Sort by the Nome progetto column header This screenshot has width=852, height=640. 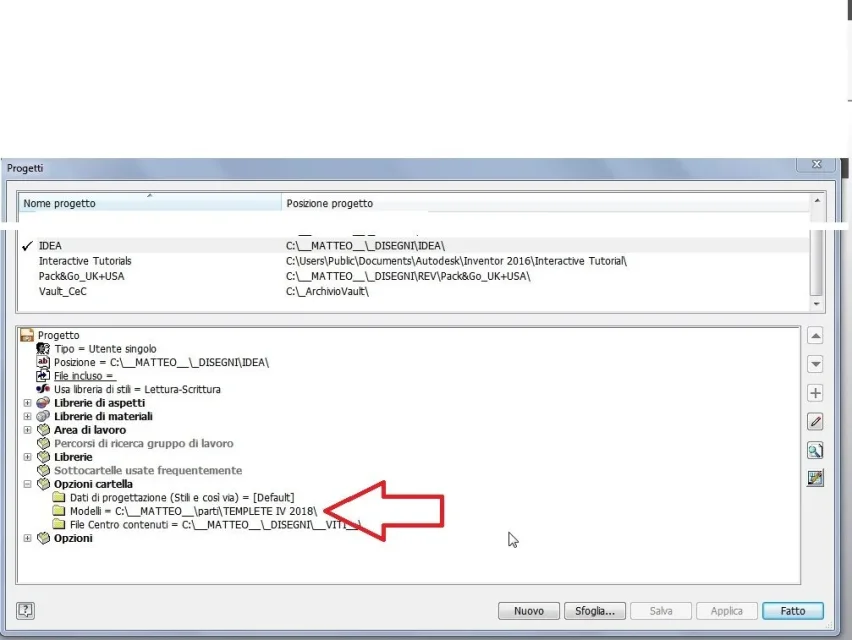click(149, 203)
